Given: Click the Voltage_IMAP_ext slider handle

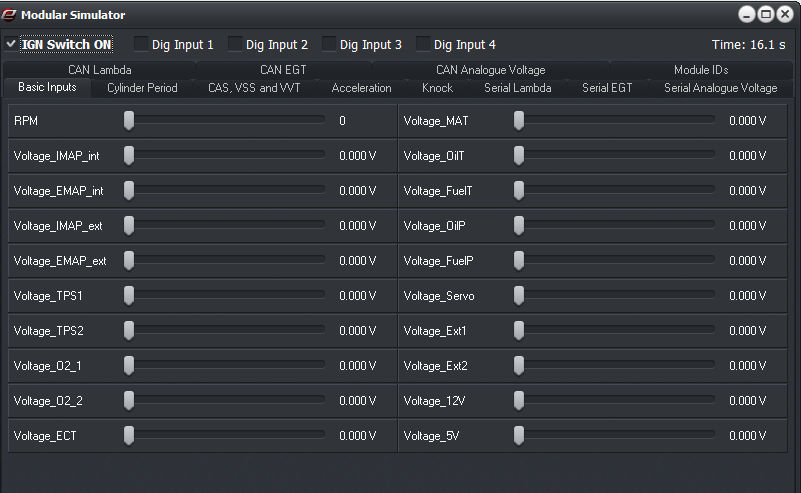Looking at the screenshot, I should point(129,225).
